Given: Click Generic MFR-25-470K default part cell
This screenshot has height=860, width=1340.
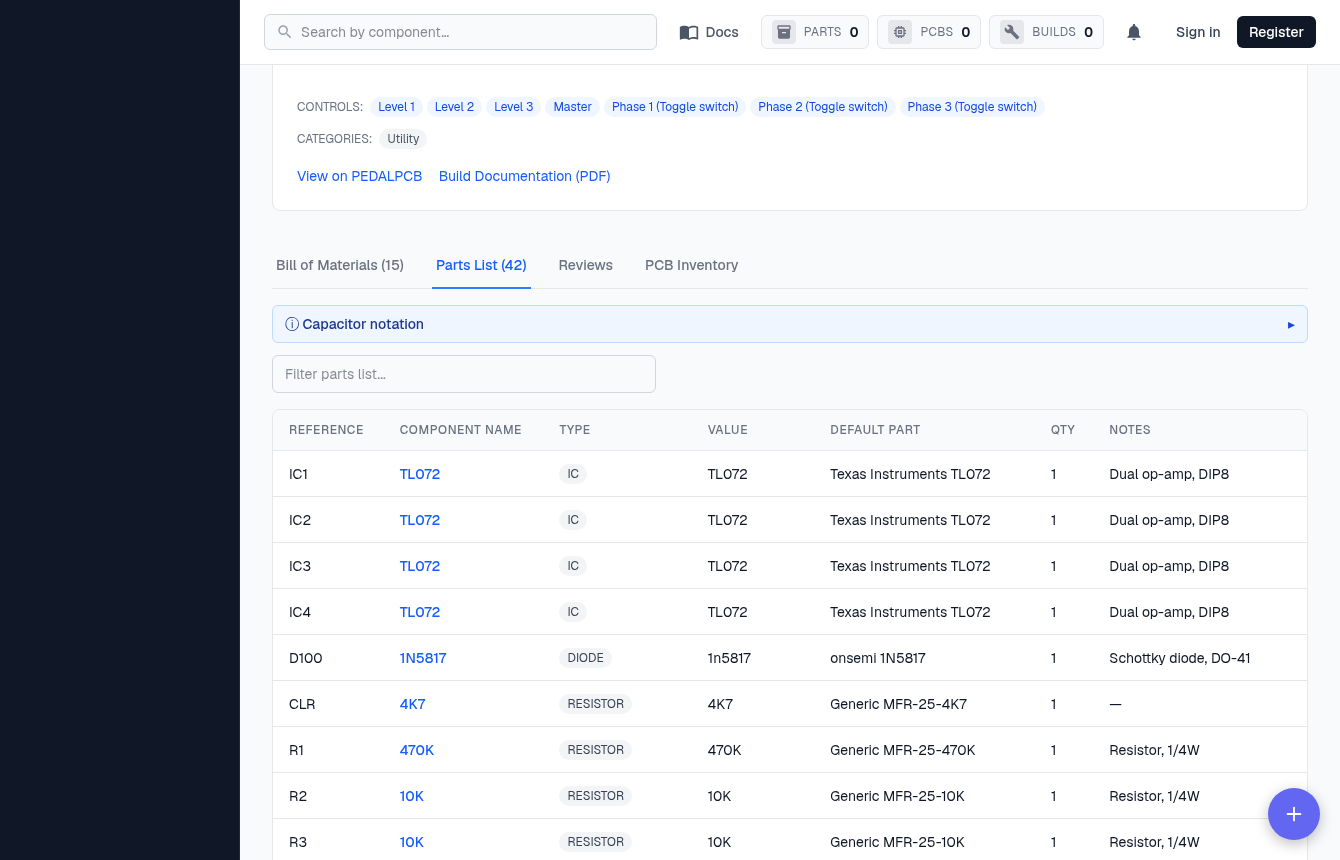Looking at the screenshot, I should (903, 750).
